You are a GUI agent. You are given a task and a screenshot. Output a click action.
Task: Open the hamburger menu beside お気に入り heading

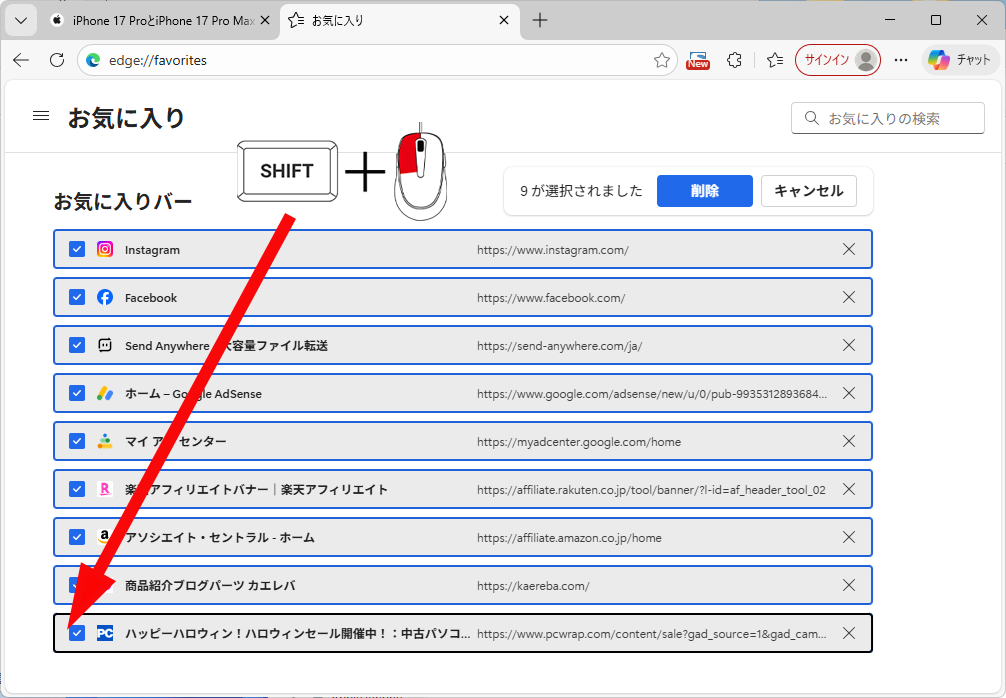point(41,116)
